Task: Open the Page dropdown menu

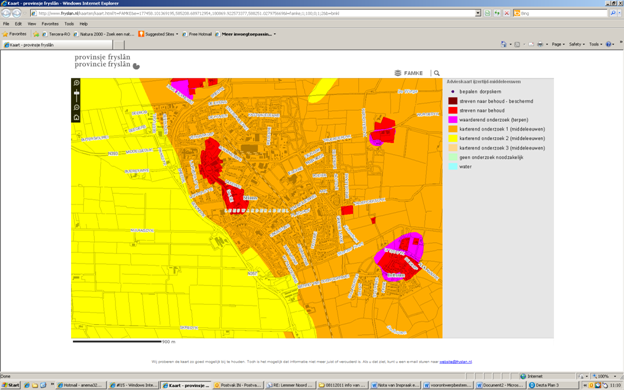Action: (x=558, y=44)
